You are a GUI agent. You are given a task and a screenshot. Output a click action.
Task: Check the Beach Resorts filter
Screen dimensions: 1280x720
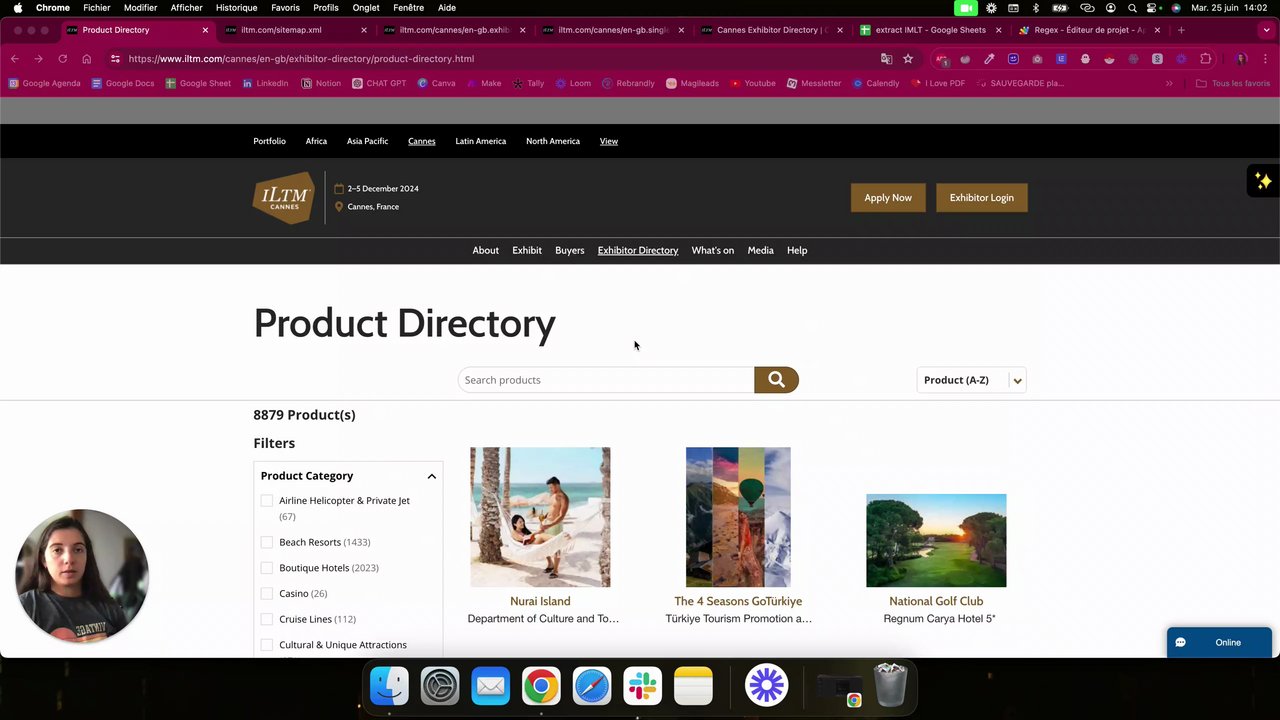click(266, 542)
